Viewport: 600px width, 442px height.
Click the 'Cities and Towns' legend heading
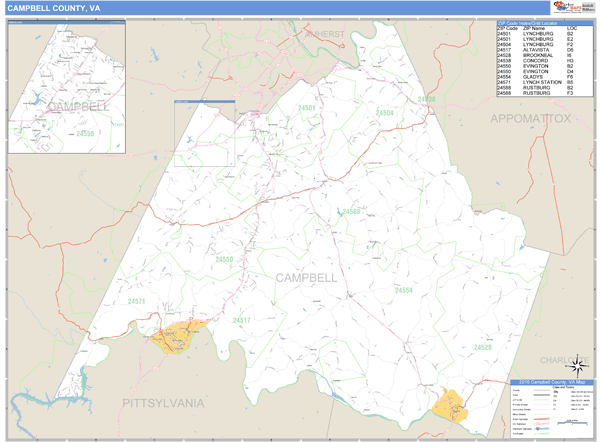tap(561, 387)
